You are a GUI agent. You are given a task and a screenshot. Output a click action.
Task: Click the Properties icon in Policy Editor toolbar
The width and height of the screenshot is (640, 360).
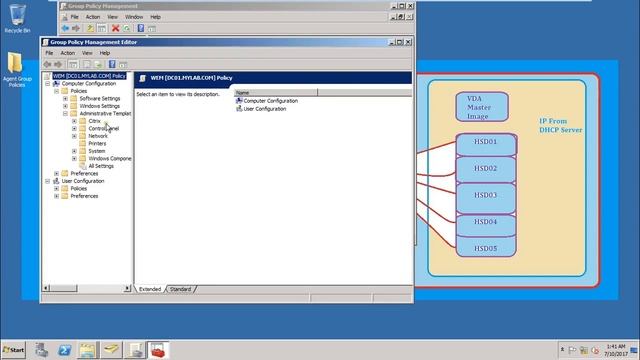(x=87, y=64)
